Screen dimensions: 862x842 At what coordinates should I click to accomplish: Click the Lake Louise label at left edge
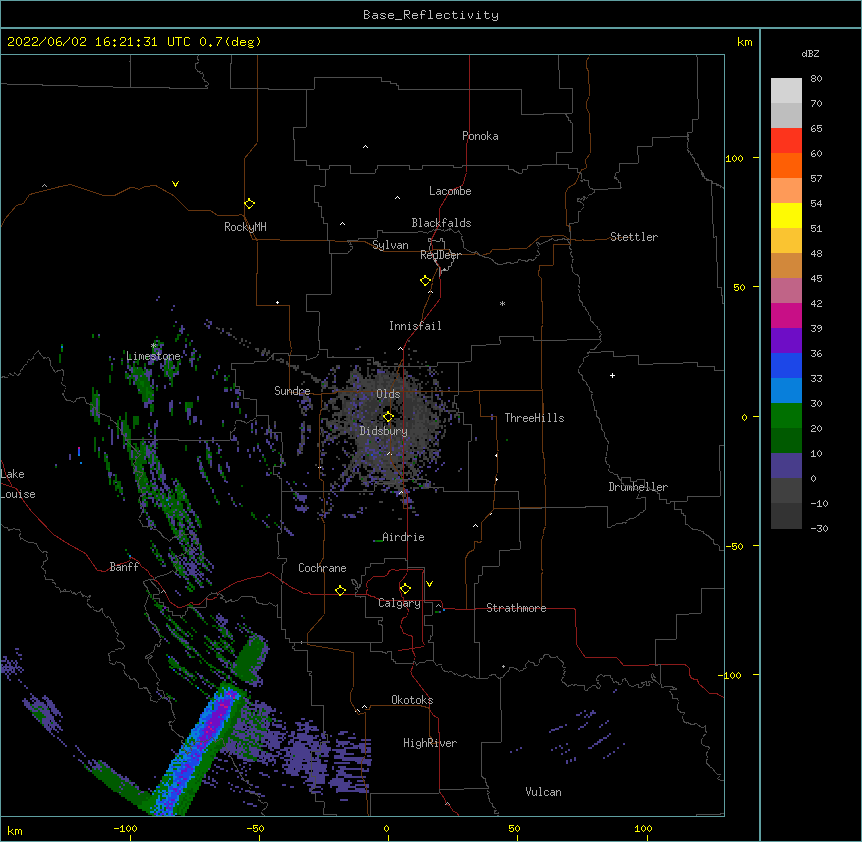(x=16, y=484)
